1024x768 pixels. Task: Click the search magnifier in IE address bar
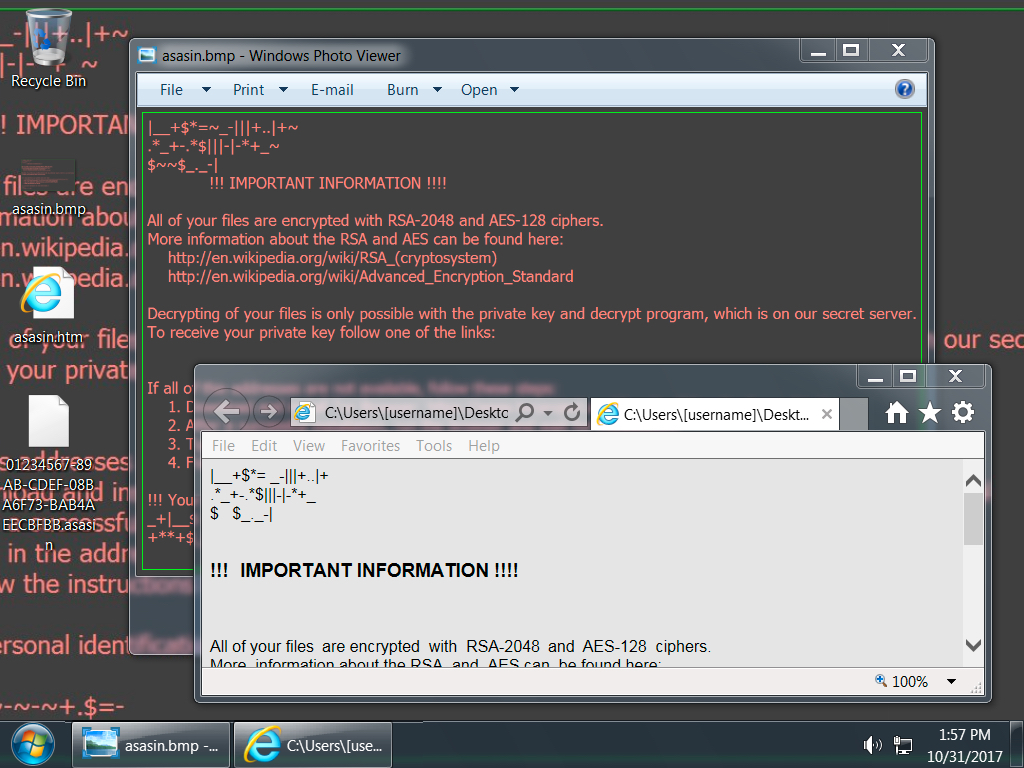[525, 412]
